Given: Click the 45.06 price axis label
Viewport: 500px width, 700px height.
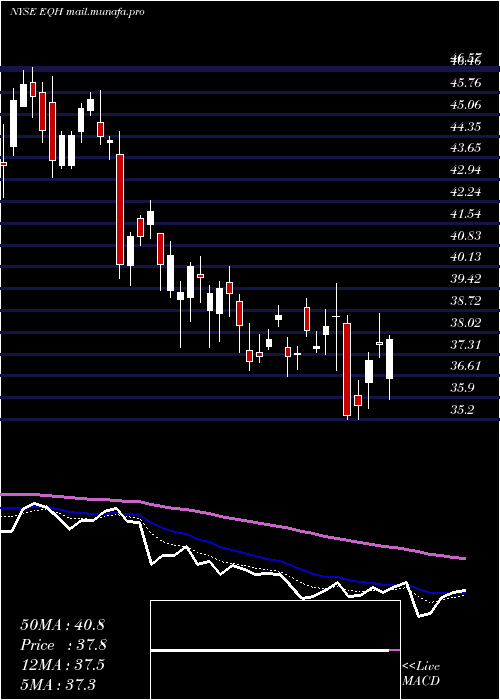Looking at the screenshot, I should click(x=466, y=105).
